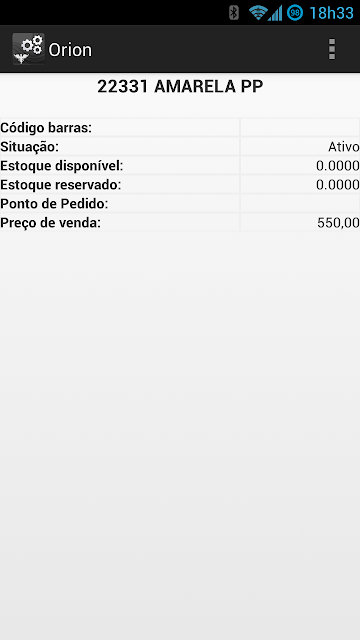Tap the 18h33 clock in status bar

pyautogui.click(x=331, y=13)
